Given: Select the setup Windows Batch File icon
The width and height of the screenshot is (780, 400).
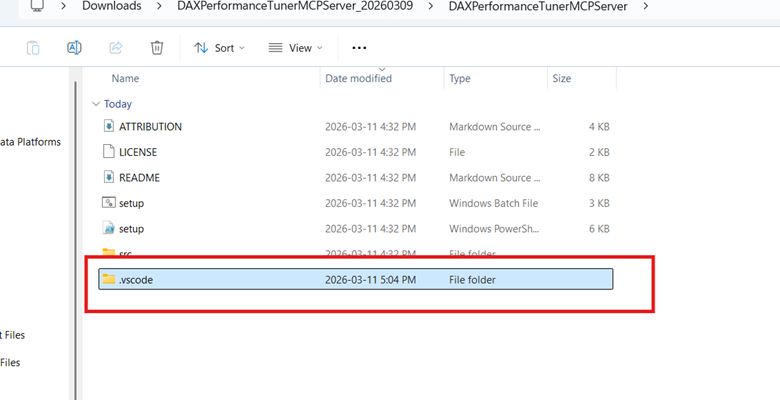Looking at the screenshot, I should (110, 203).
